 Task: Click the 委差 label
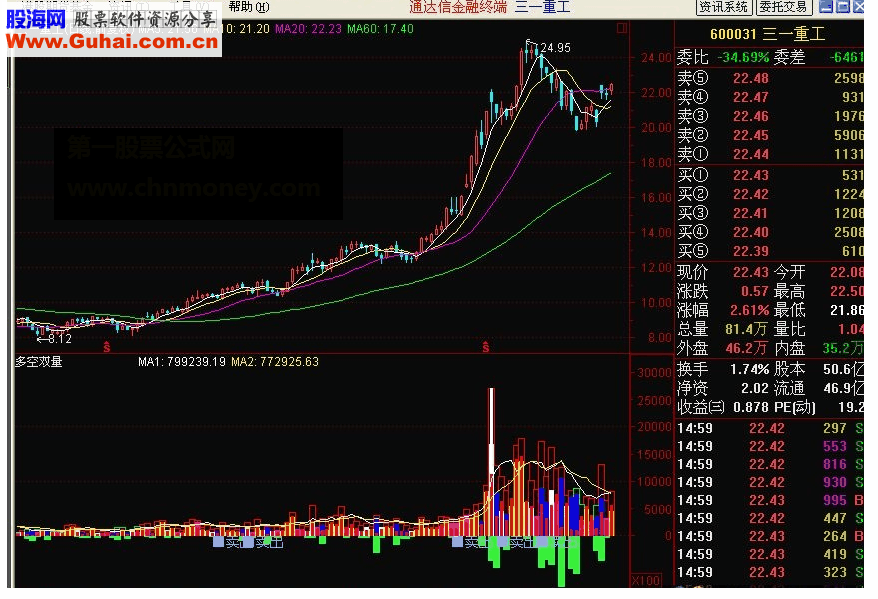pyautogui.click(x=789, y=57)
